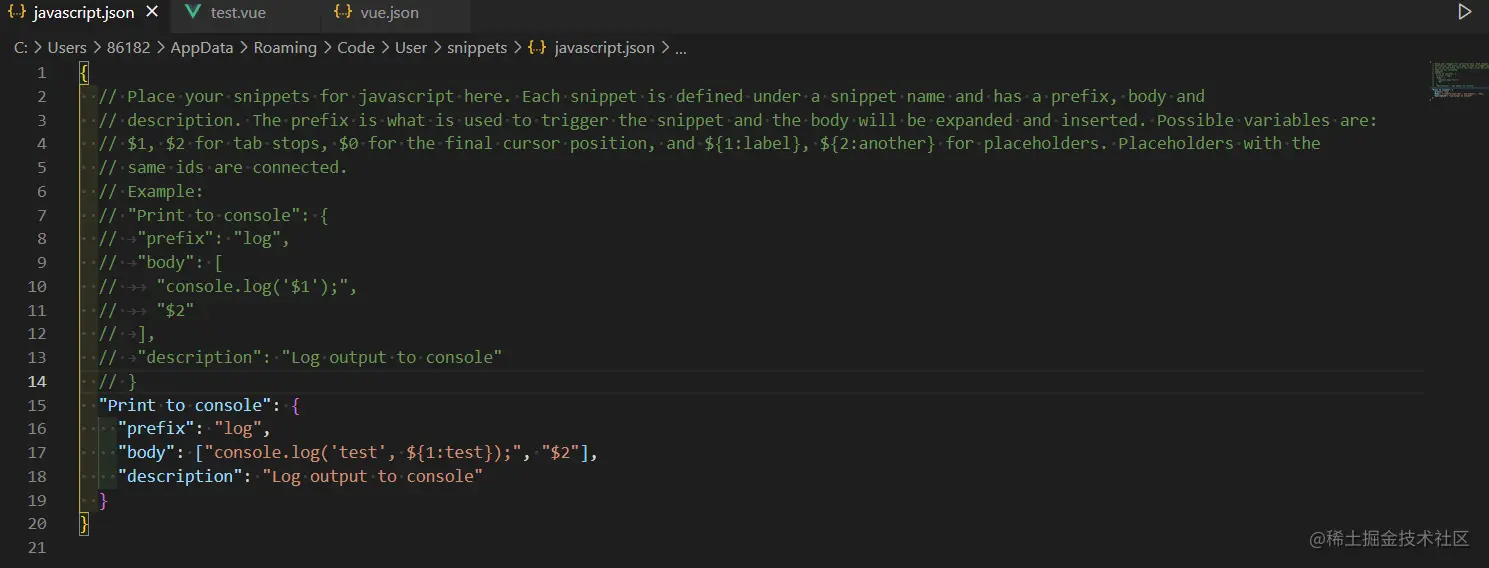Click the breadcrumb ellipsis after javascript.json
1489x568 pixels.
click(x=681, y=48)
